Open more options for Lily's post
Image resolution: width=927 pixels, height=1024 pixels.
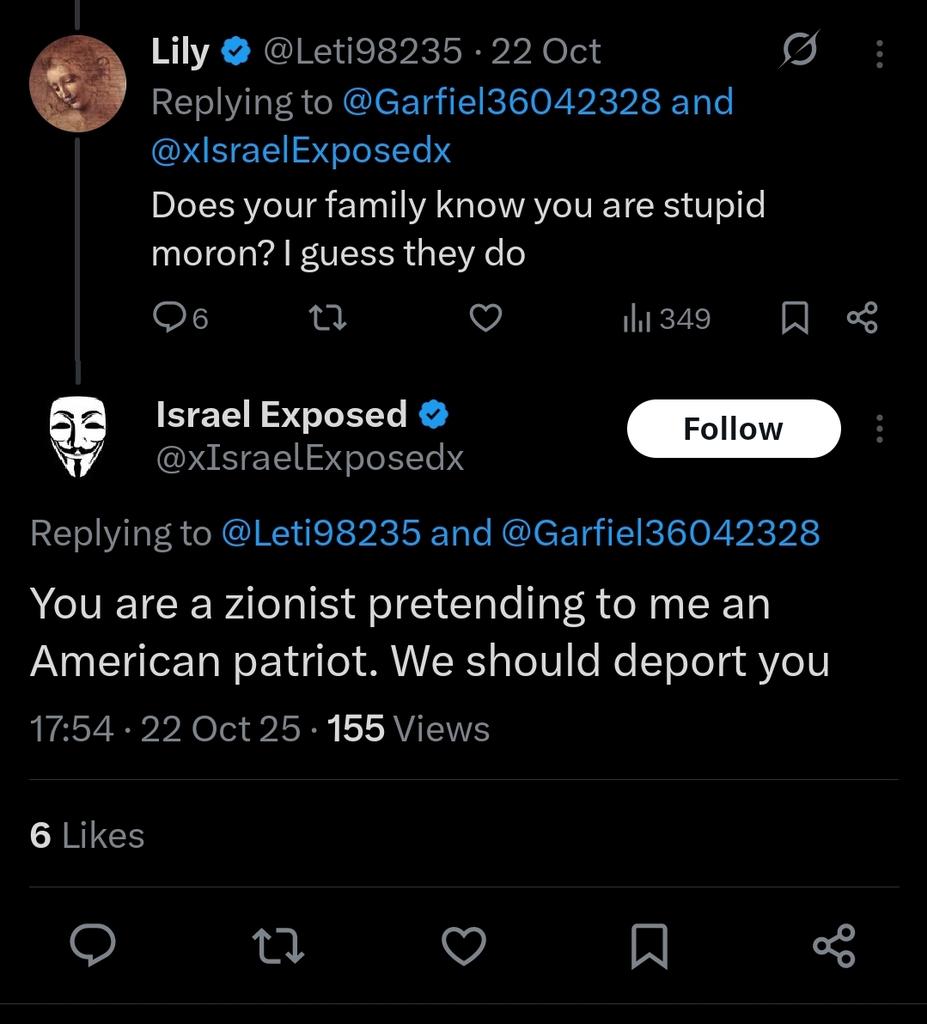coord(879,53)
